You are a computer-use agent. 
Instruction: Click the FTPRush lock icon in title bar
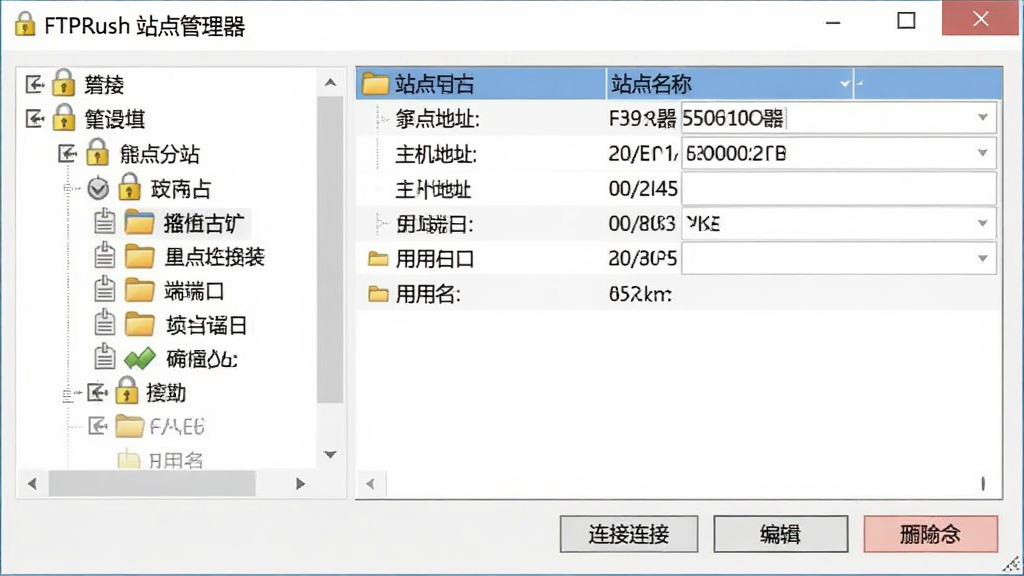[25, 24]
